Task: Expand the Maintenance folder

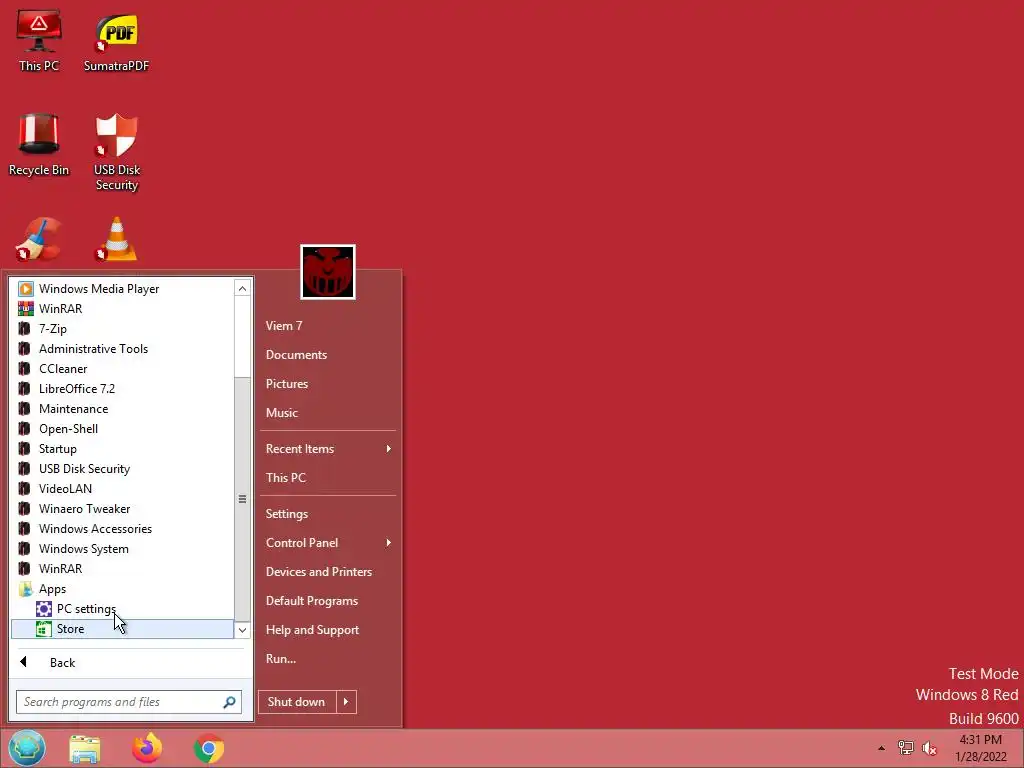Action: [x=122, y=409]
